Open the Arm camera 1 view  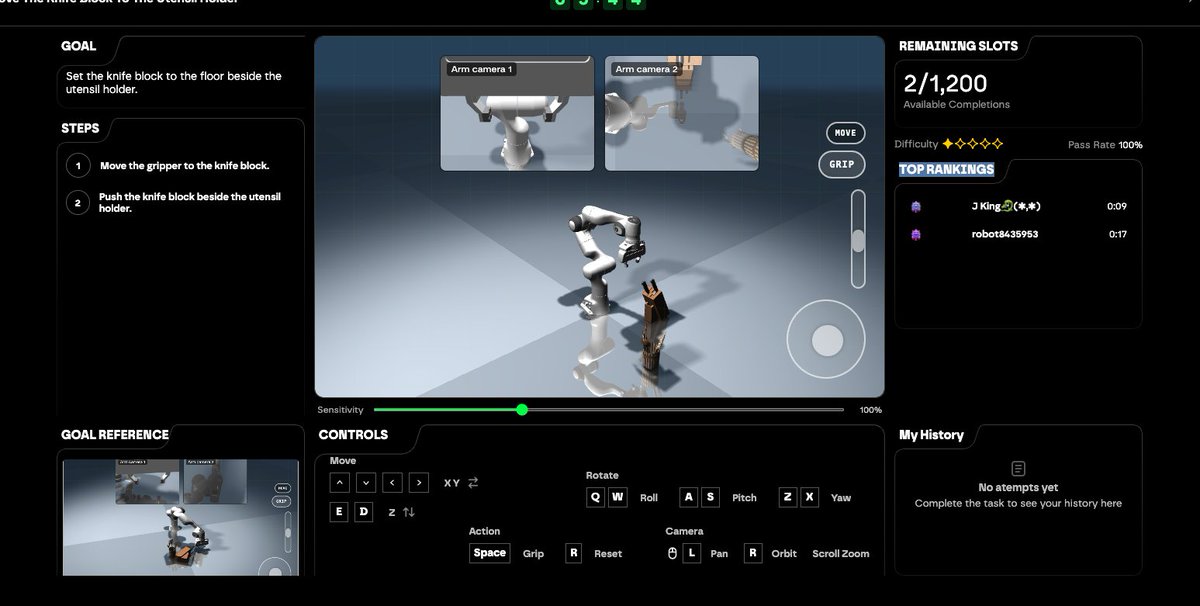tap(517, 113)
